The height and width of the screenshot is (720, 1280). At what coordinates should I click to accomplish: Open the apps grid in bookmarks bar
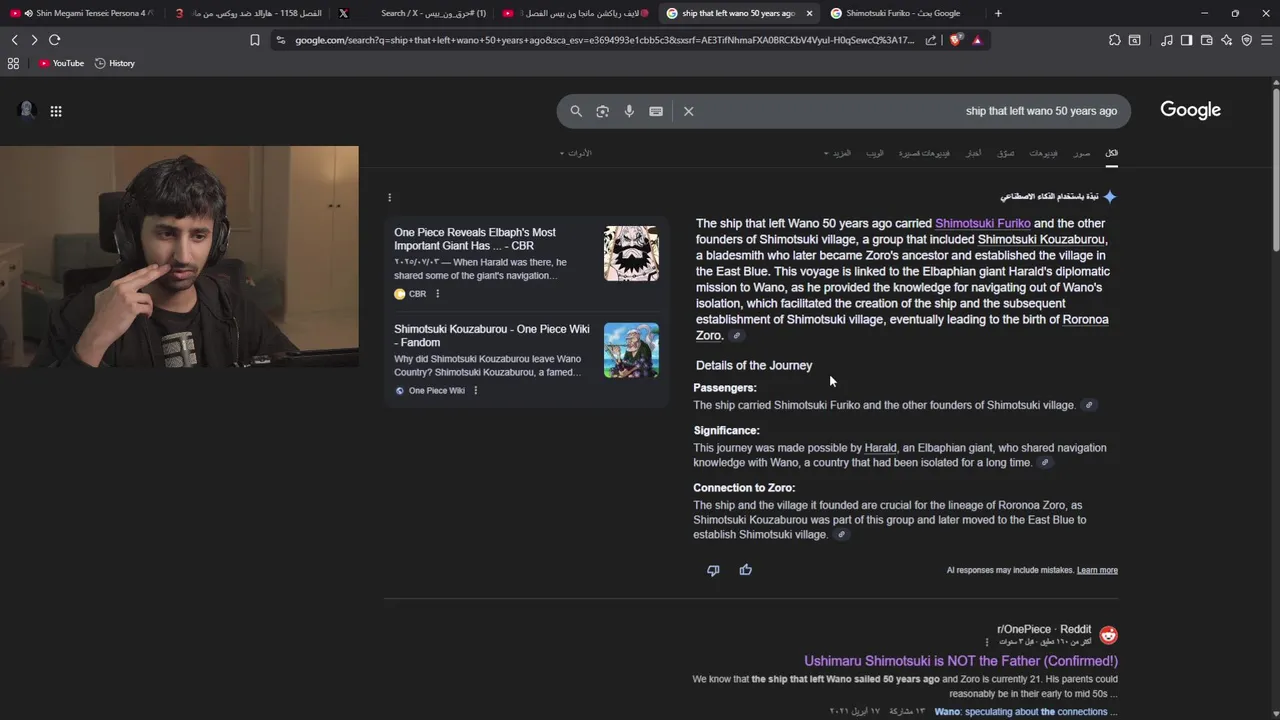click(13, 63)
